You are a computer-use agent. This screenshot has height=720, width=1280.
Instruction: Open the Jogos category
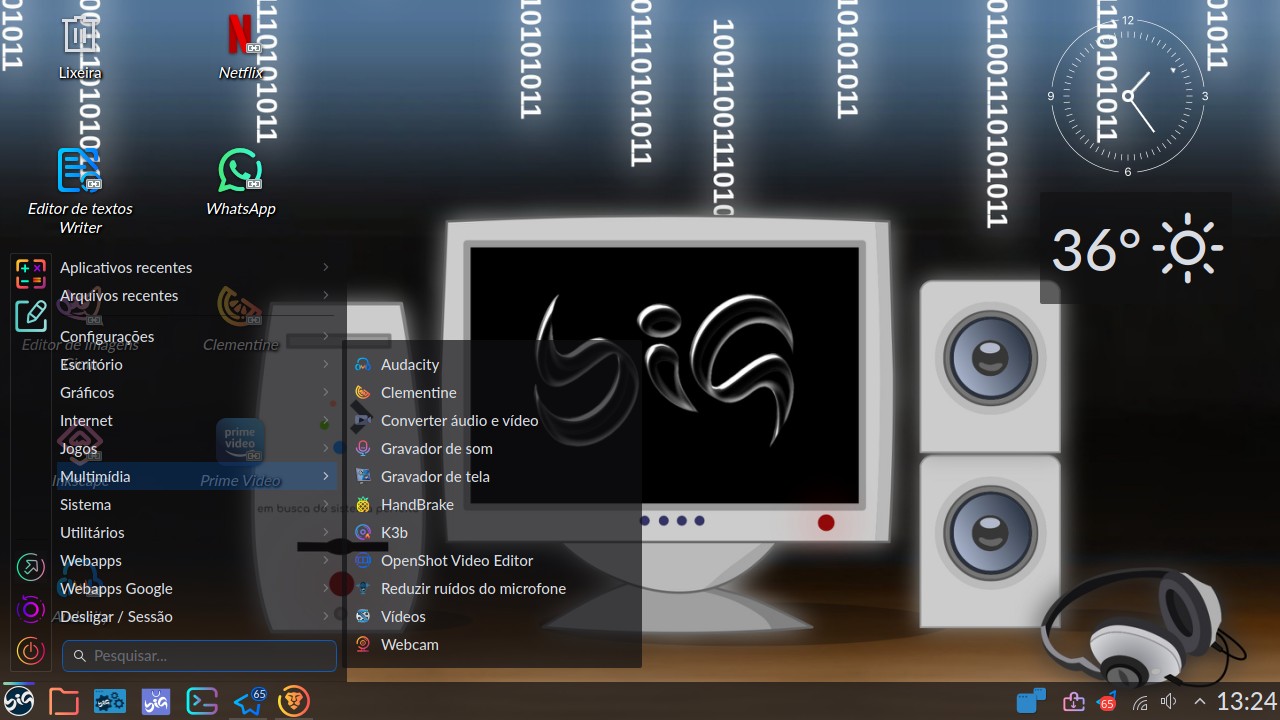(x=196, y=448)
